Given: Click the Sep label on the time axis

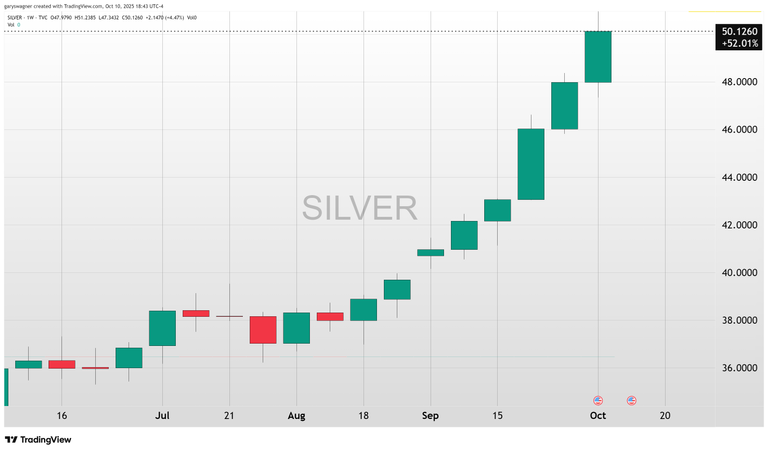Looking at the screenshot, I should (x=430, y=415).
